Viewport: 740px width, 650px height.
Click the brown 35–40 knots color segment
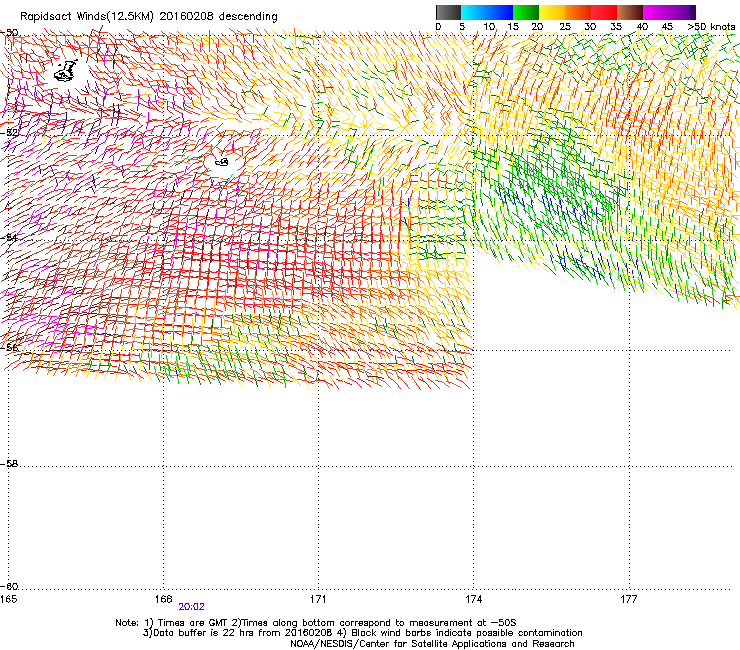(x=630, y=12)
